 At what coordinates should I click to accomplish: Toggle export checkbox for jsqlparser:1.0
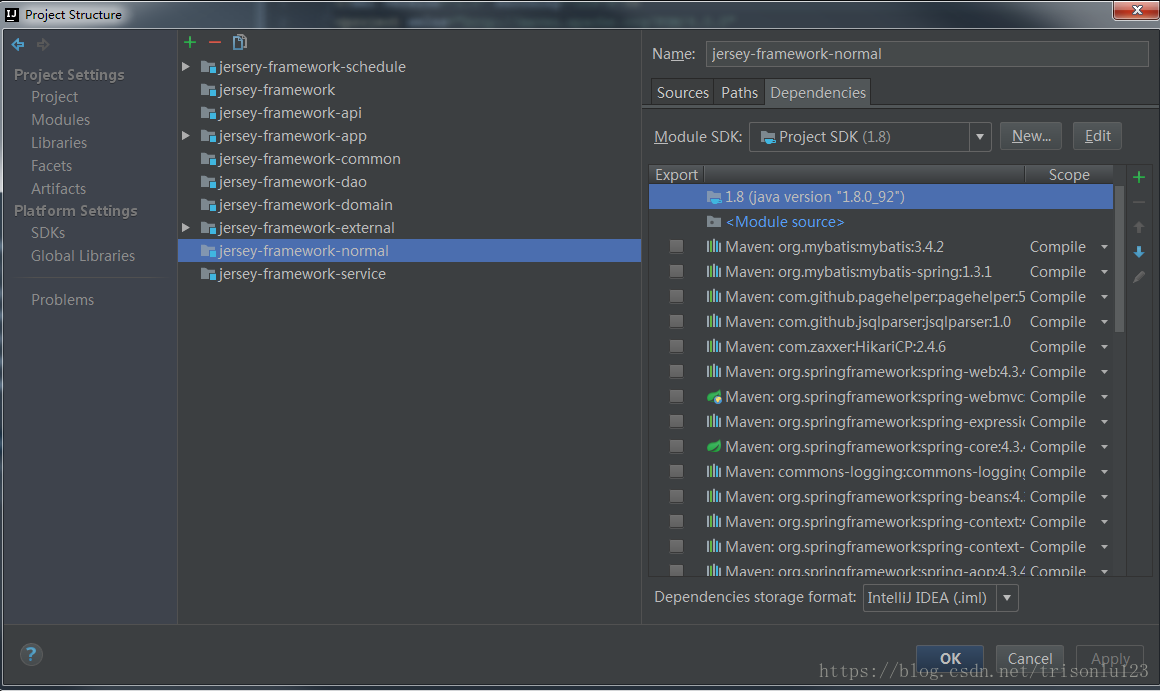click(676, 322)
